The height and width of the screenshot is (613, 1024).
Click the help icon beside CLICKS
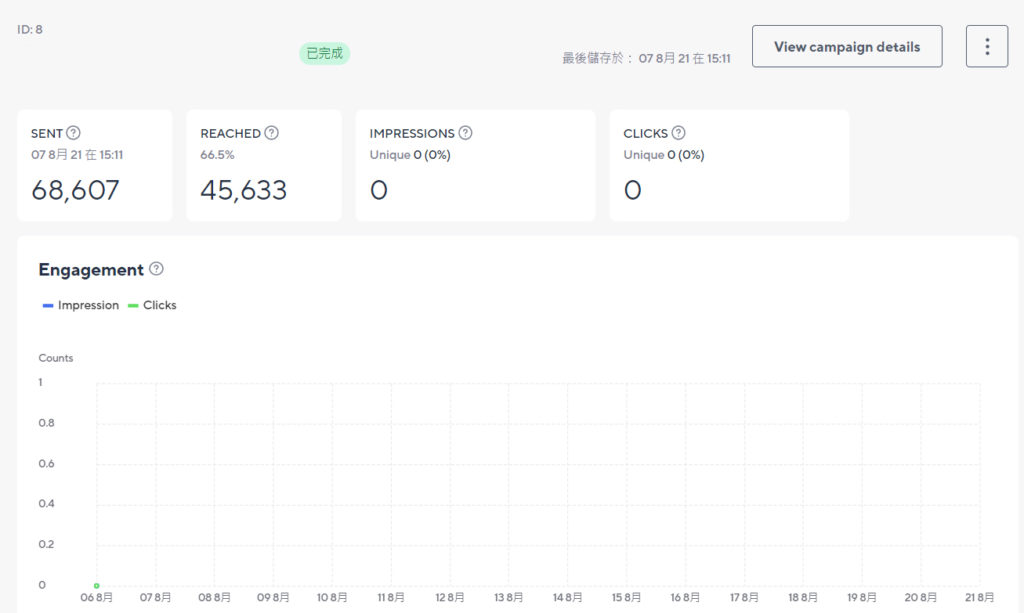679,133
